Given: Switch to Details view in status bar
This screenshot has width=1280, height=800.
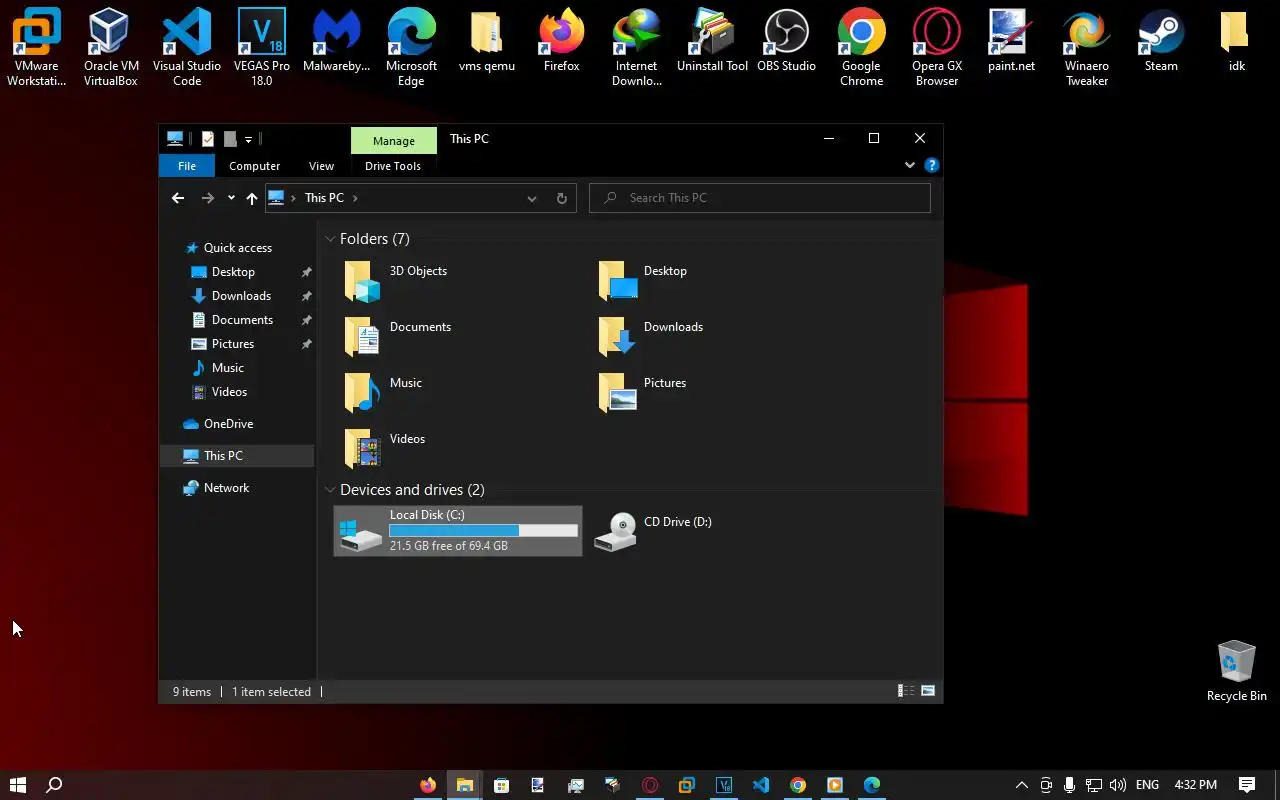Looking at the screenshot, I should click(x=906, y=691).
